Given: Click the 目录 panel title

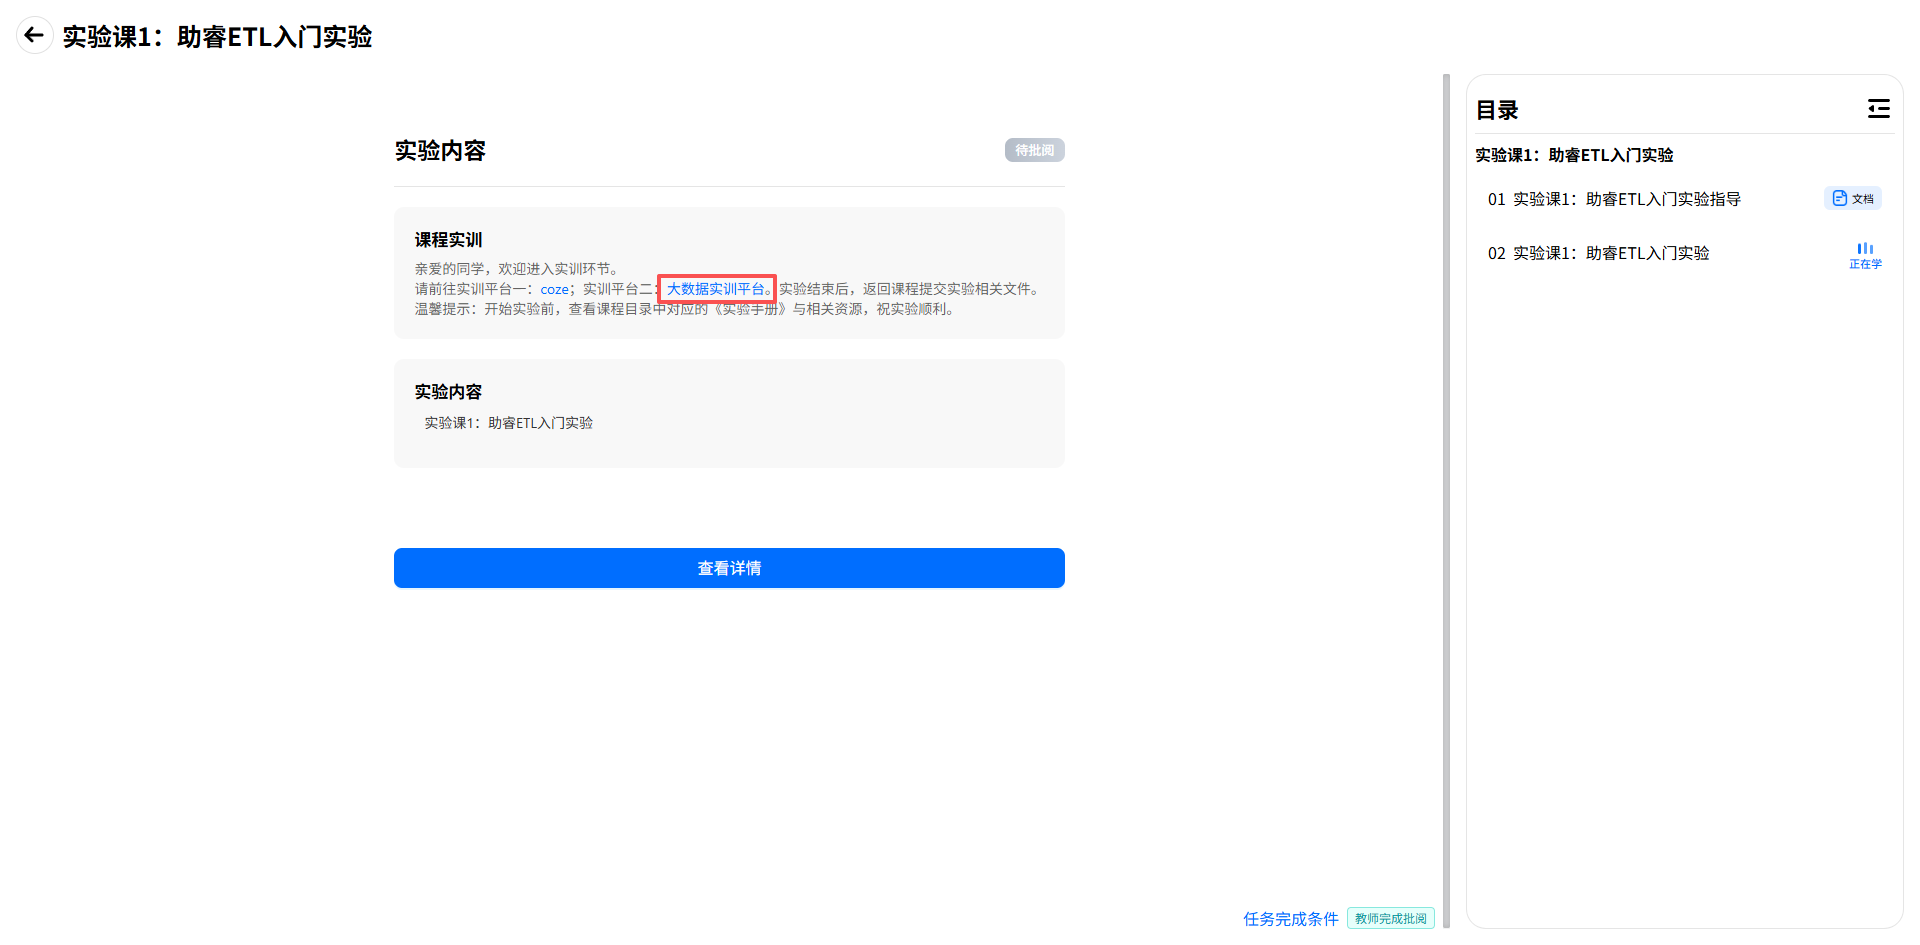Looking at the screenshot, I should (1497, 110).
